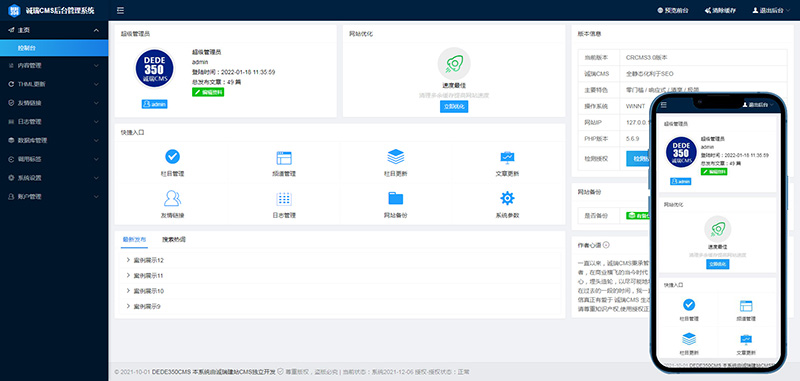The image size is (800, 381).
Task: Click the blue admin badge under desktop avatar
Action: tap(155, 104)
